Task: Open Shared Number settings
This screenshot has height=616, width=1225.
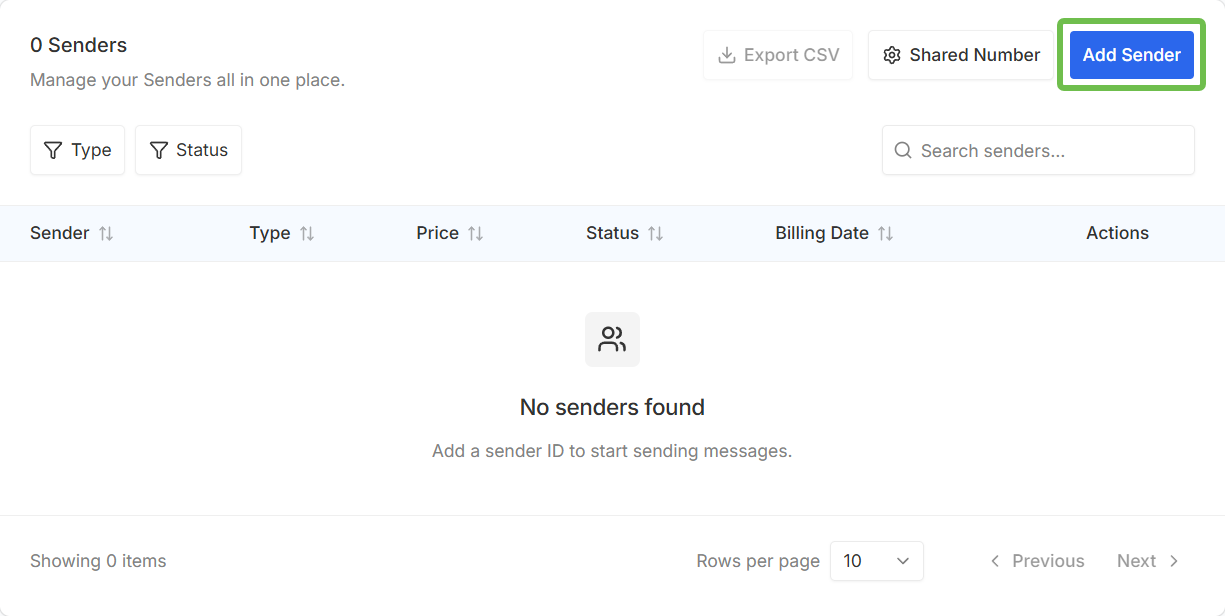Action: tap(961, 55)
